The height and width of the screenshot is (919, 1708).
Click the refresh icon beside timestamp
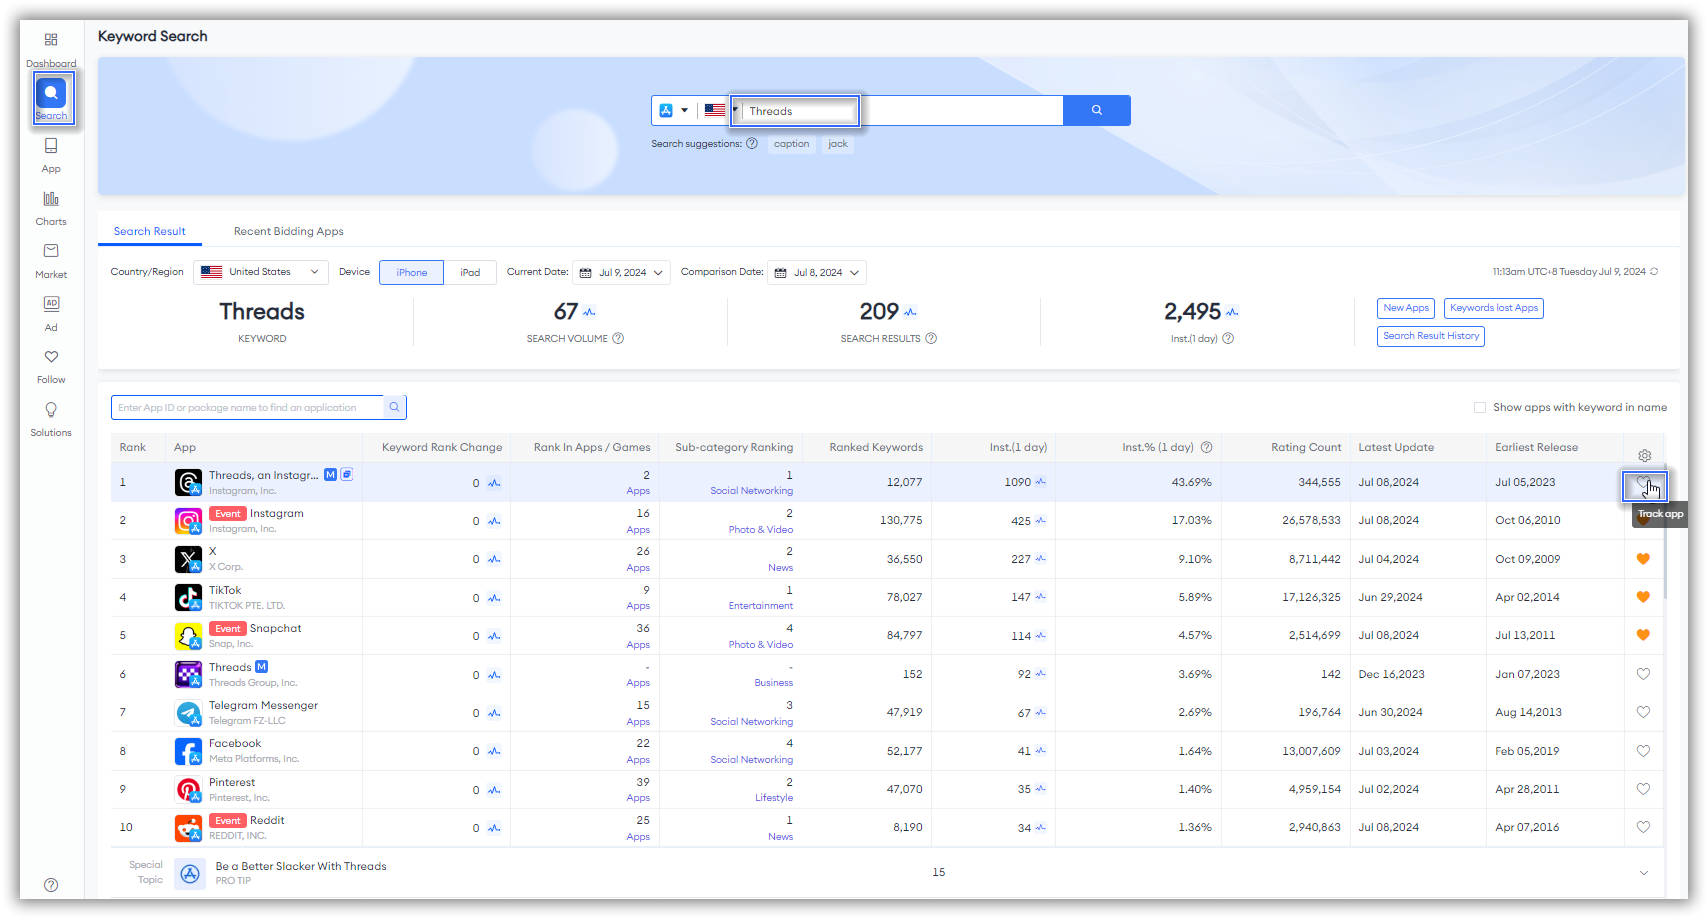(1654, 271)
